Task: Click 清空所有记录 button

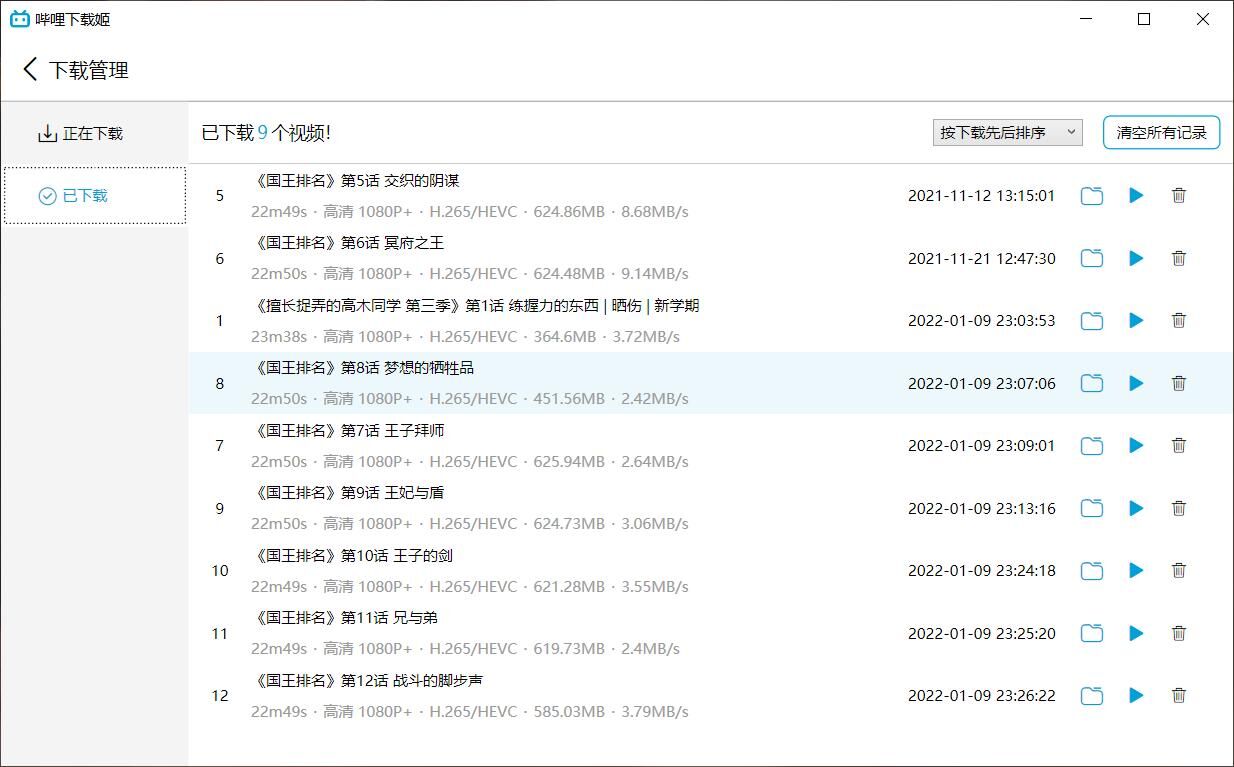Action: click(1161, 132)
